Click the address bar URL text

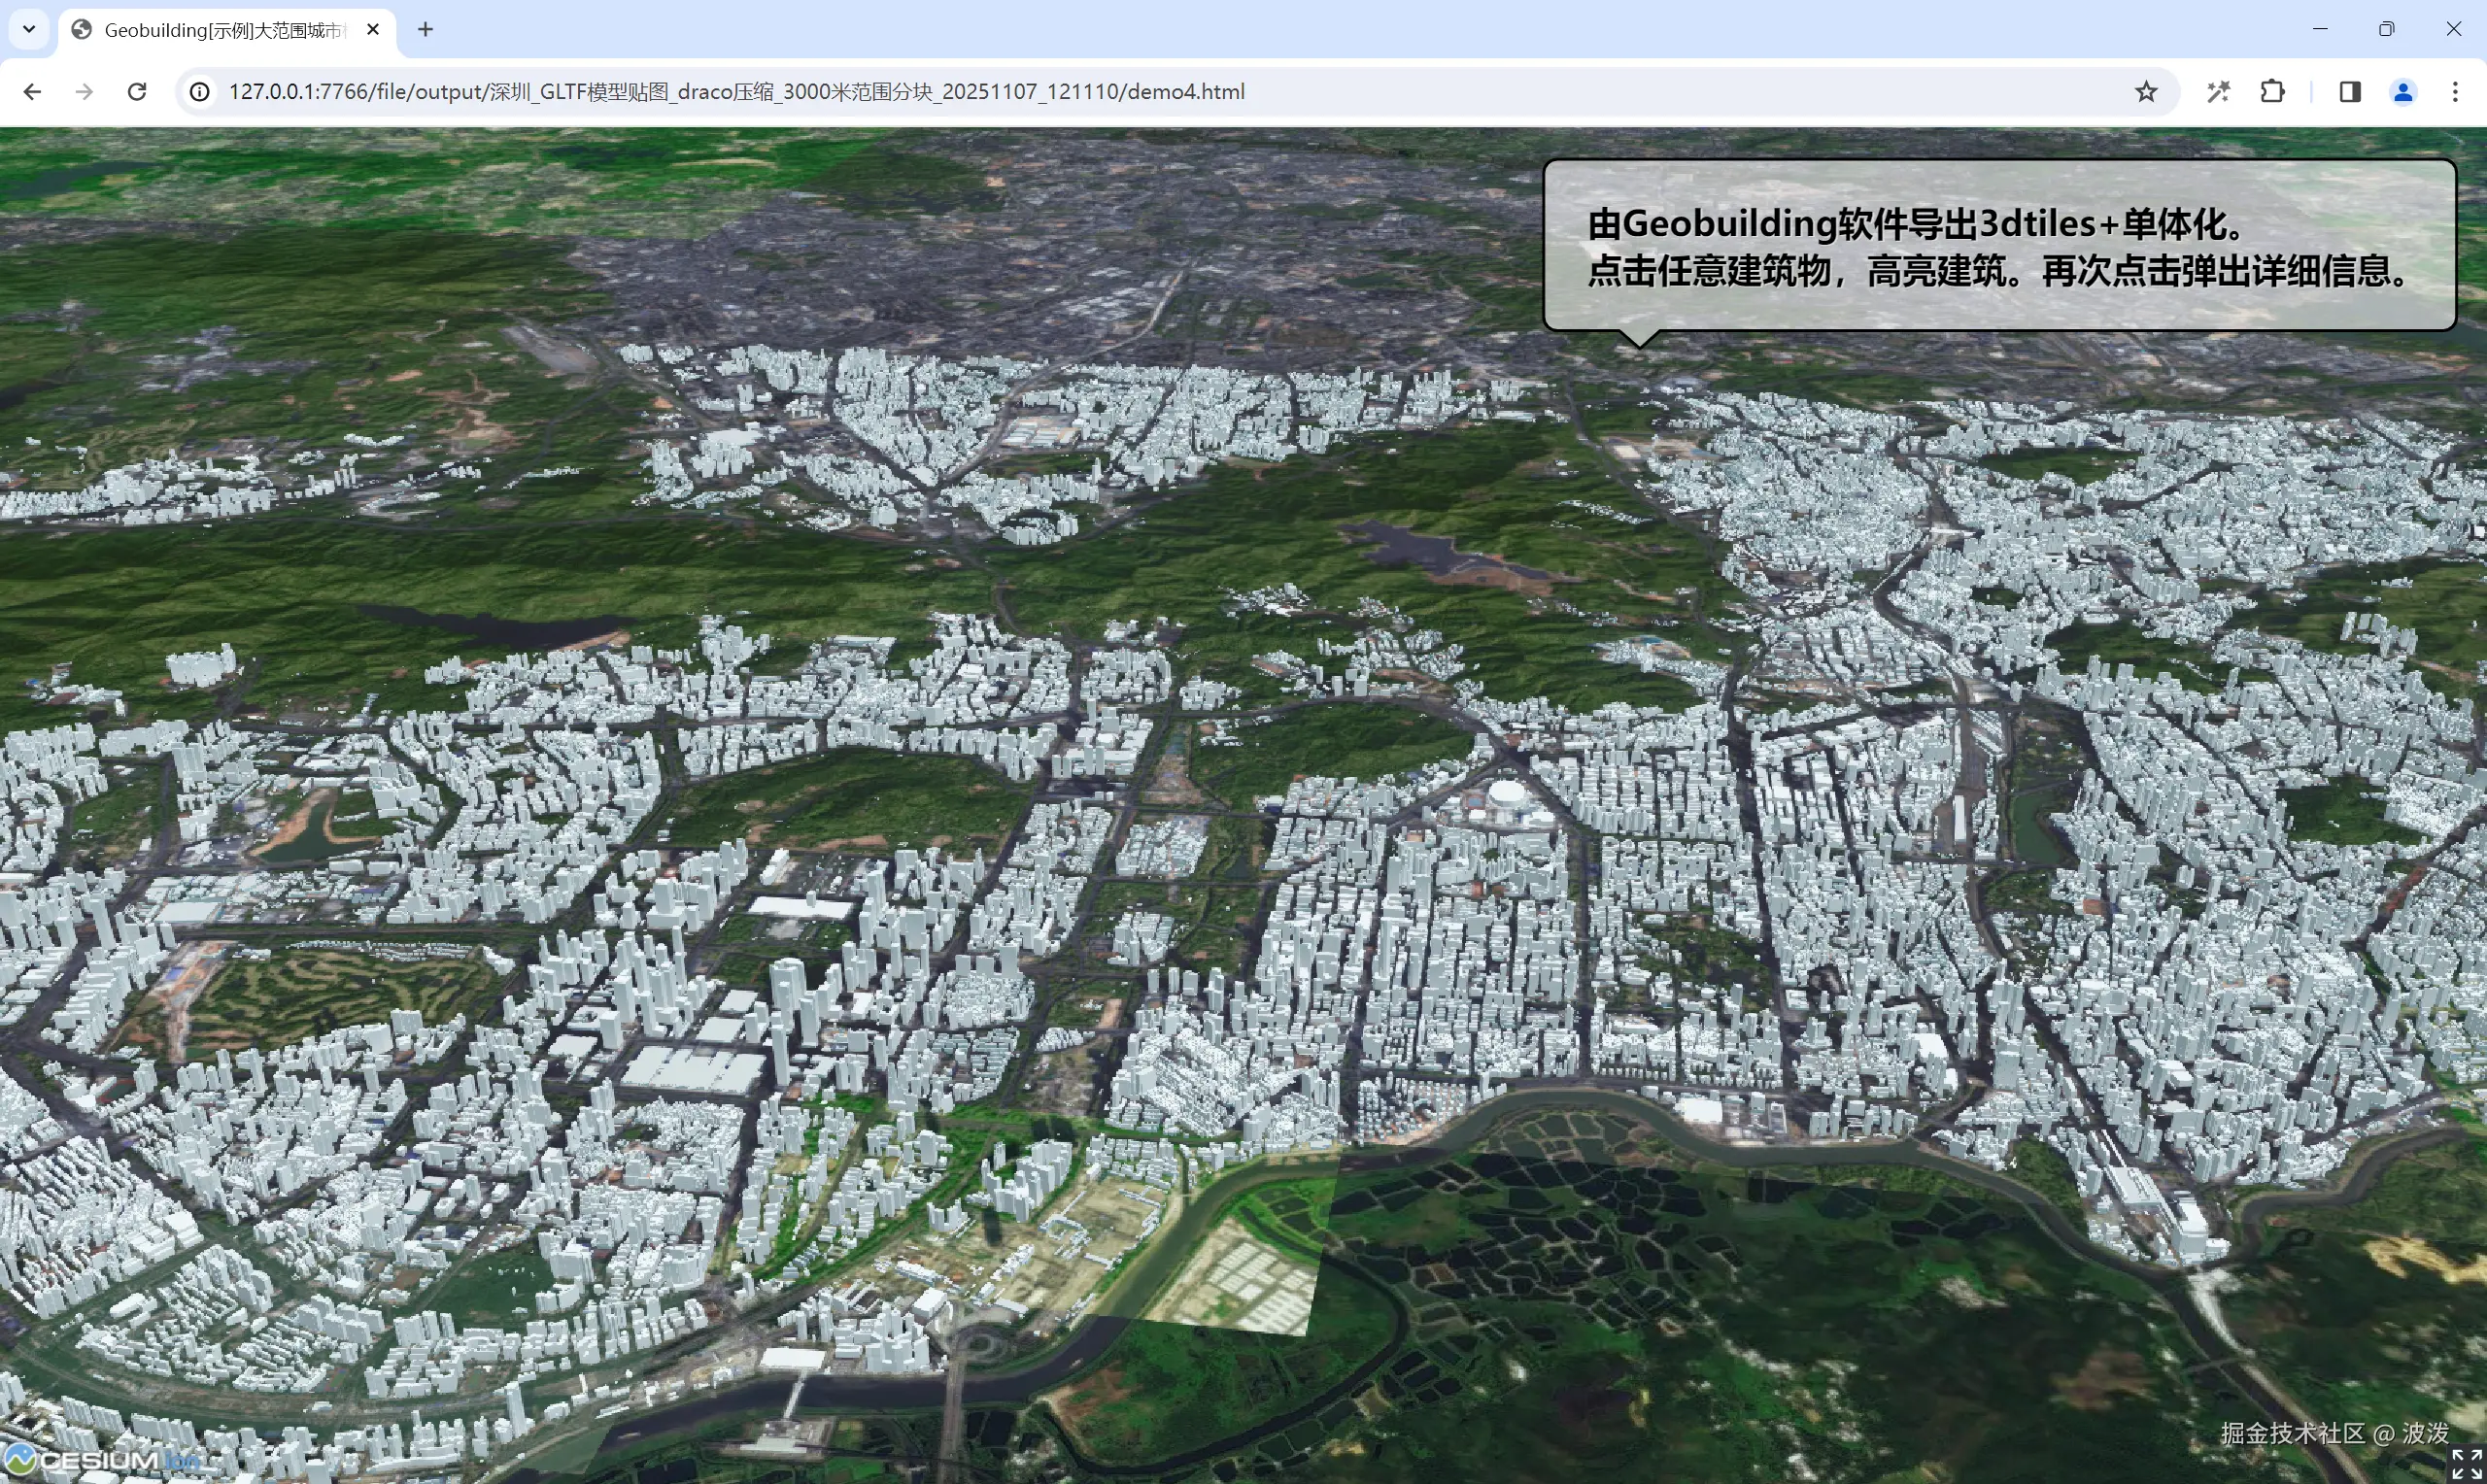(736, 92)
